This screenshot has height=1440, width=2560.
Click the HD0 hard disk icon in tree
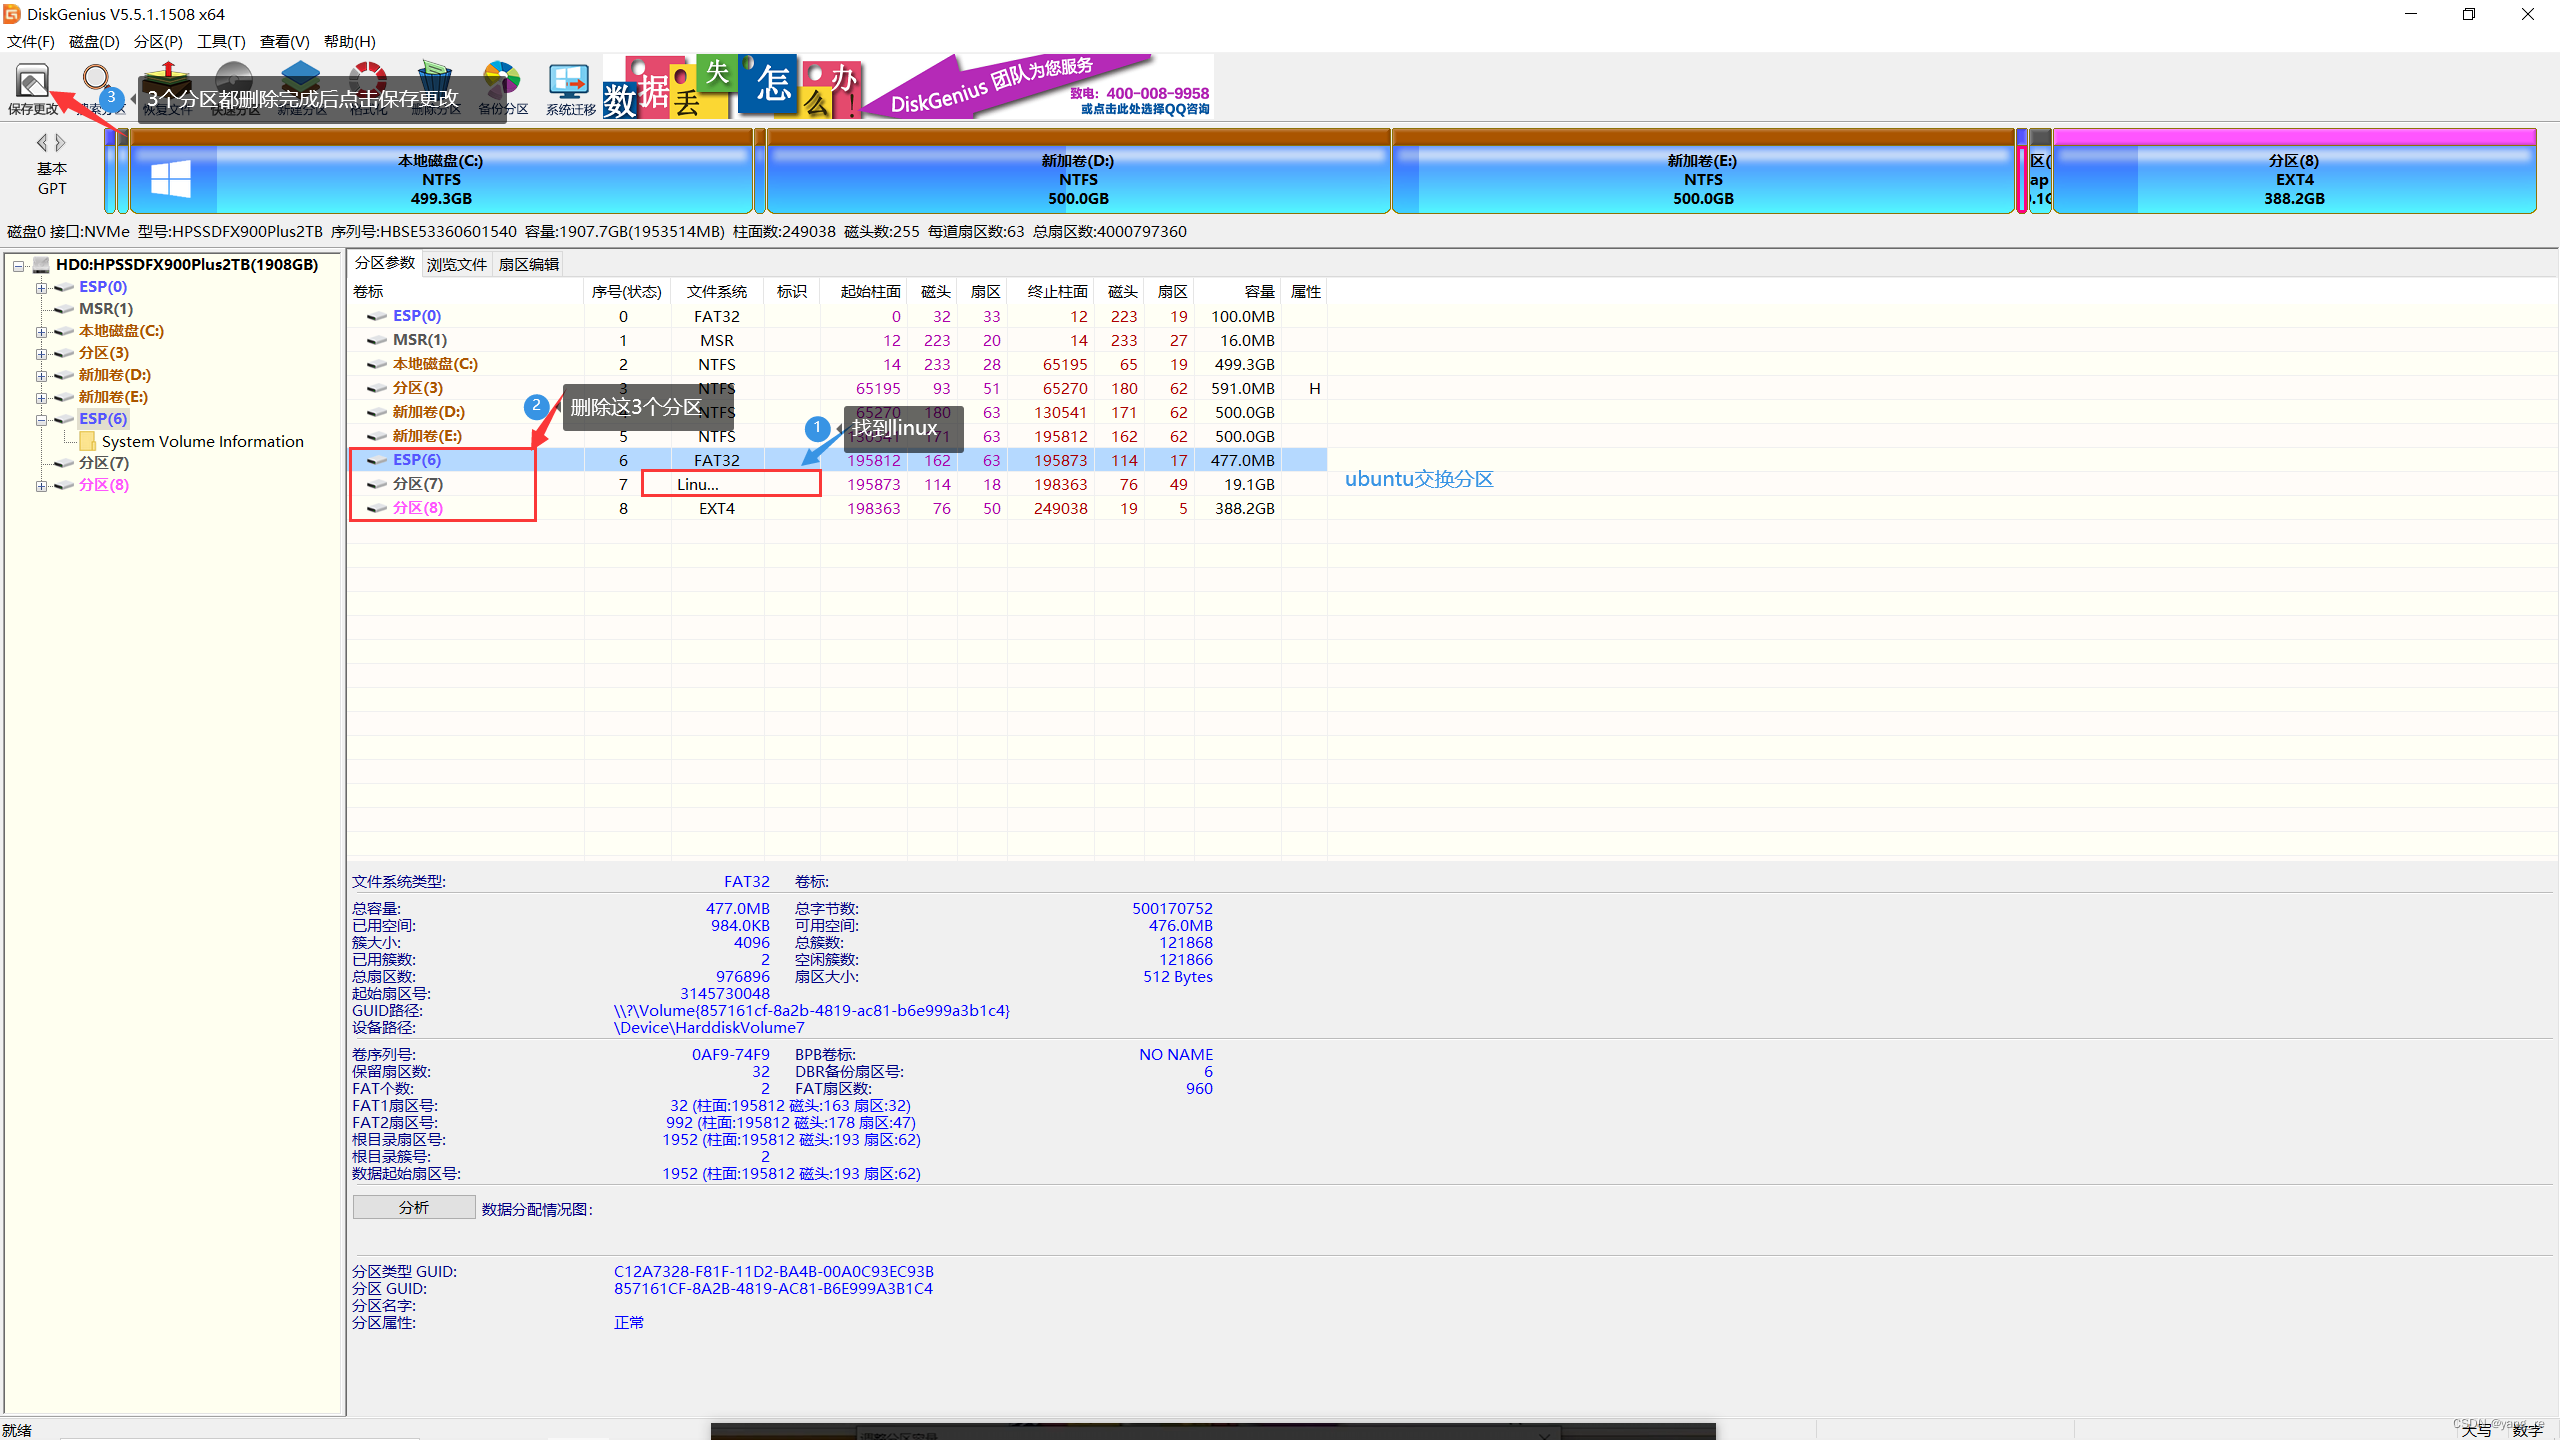[41, 265]
